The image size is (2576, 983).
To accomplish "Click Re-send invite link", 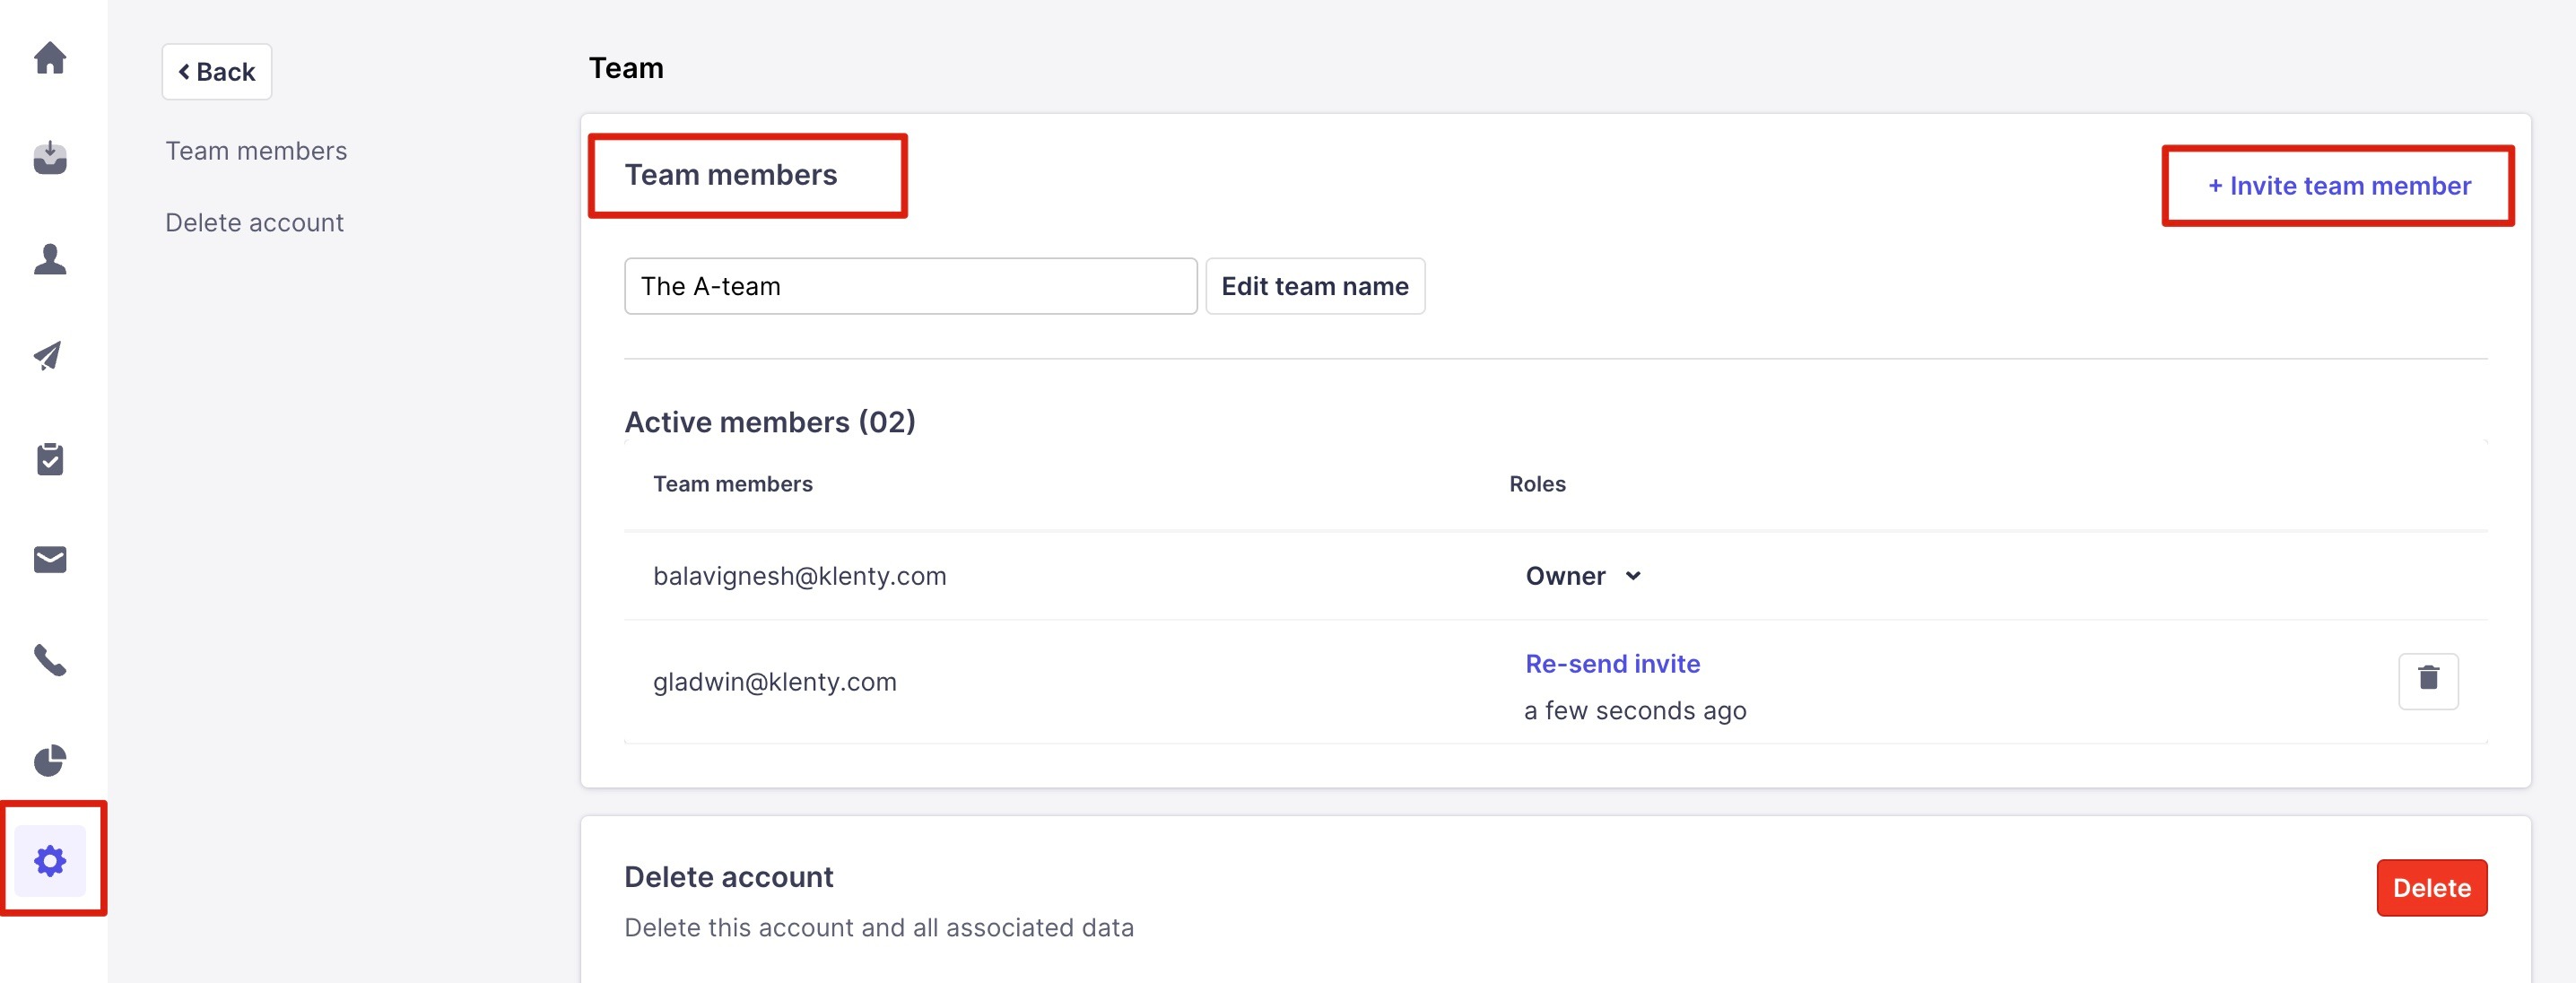I will pos(1612,664).
